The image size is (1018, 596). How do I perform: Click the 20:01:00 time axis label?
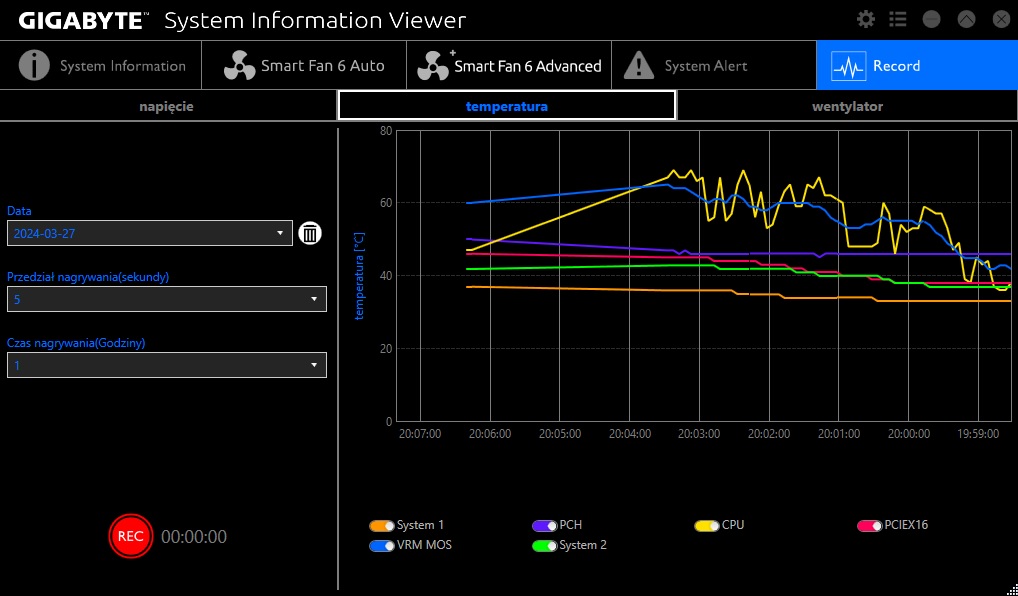[839, 434]
